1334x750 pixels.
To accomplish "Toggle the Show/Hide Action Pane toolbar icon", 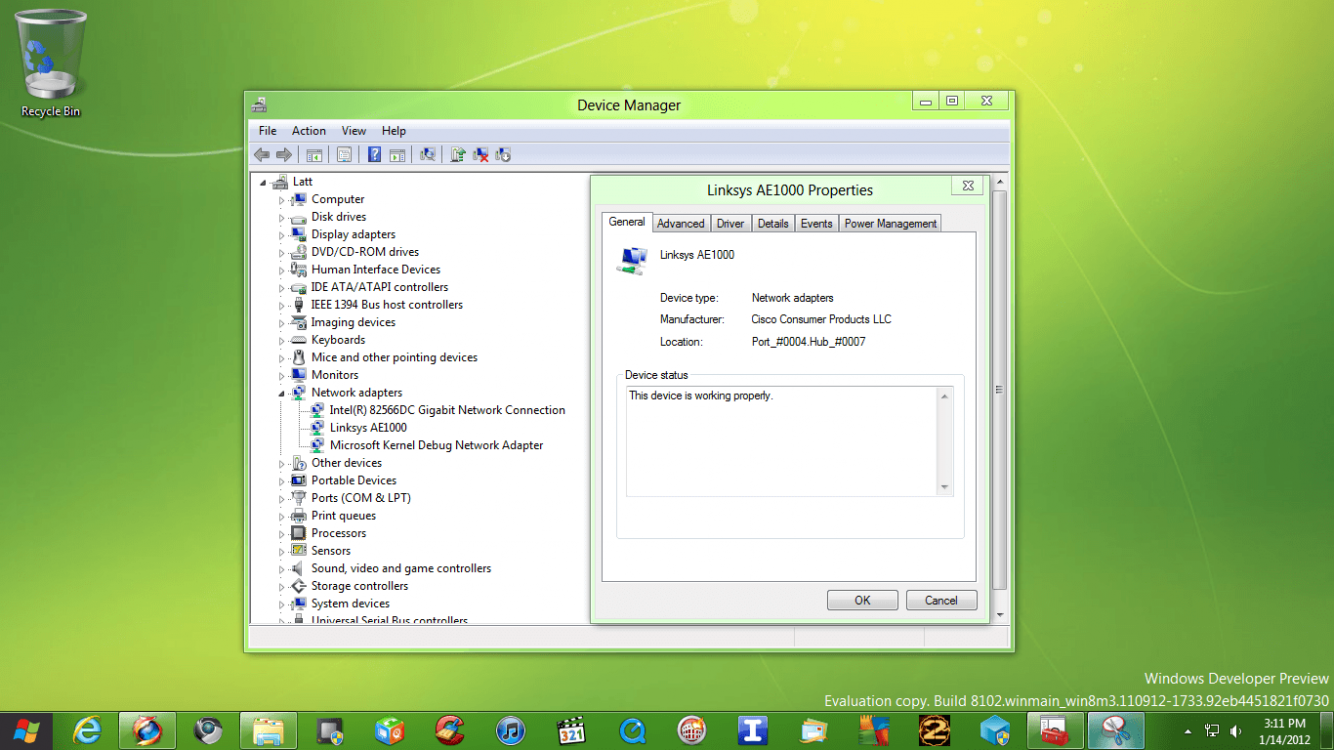I will point(397,155).
